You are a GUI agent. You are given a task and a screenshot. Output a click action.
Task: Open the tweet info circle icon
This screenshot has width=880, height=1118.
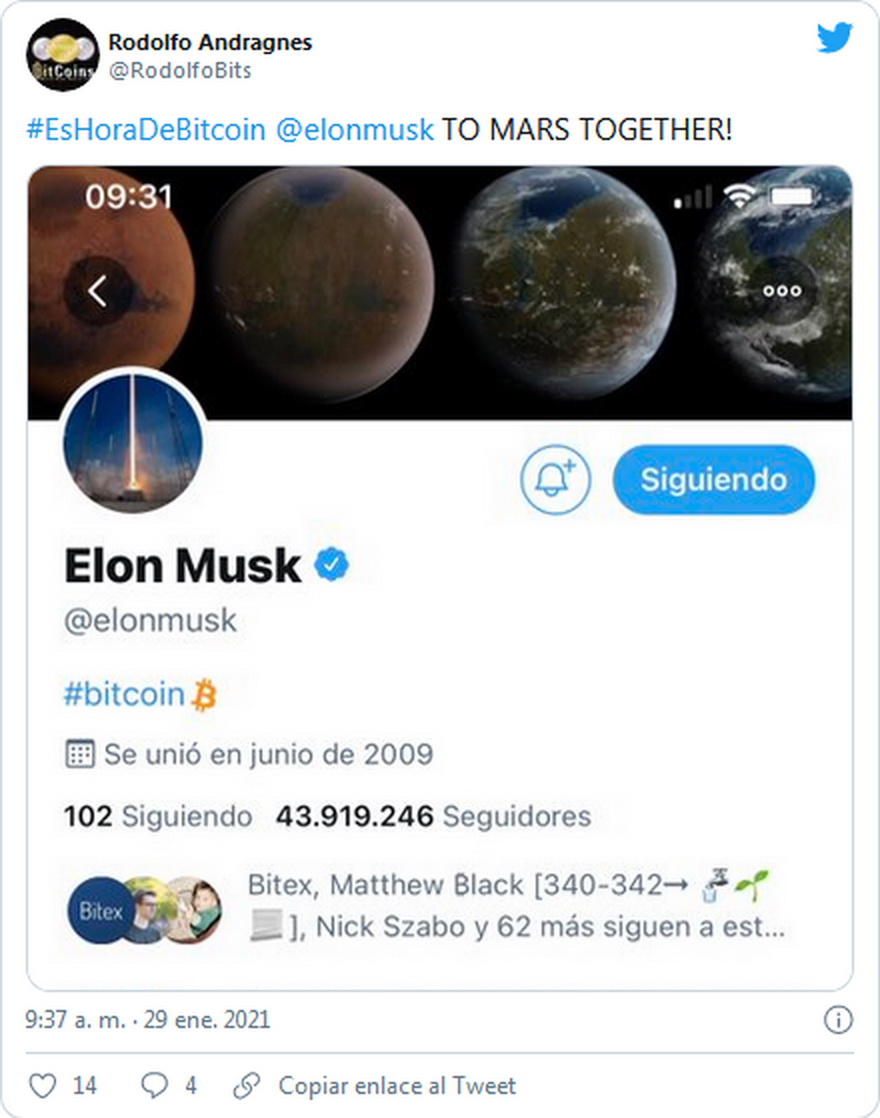point(838,1020)
